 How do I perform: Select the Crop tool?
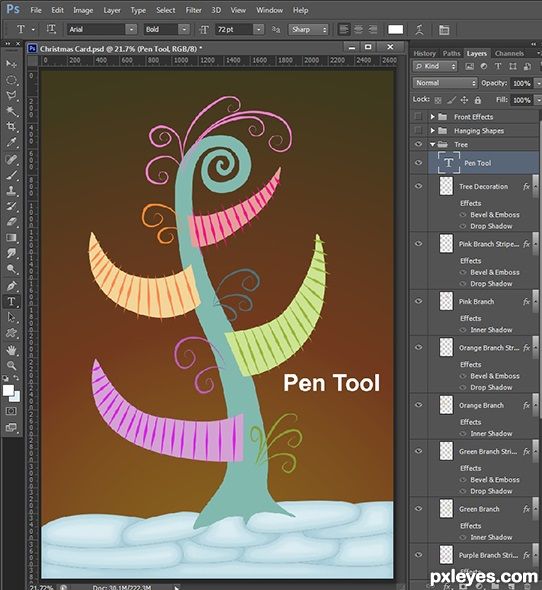[x=11, y=126]
